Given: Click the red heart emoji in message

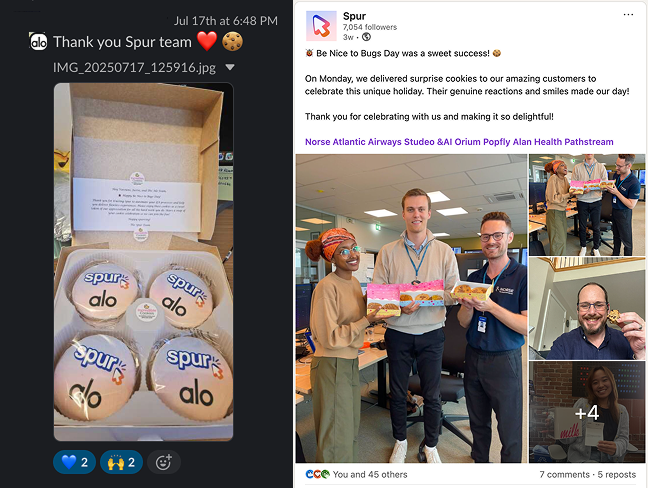Looking at the screenshot, I should [207, 42].
